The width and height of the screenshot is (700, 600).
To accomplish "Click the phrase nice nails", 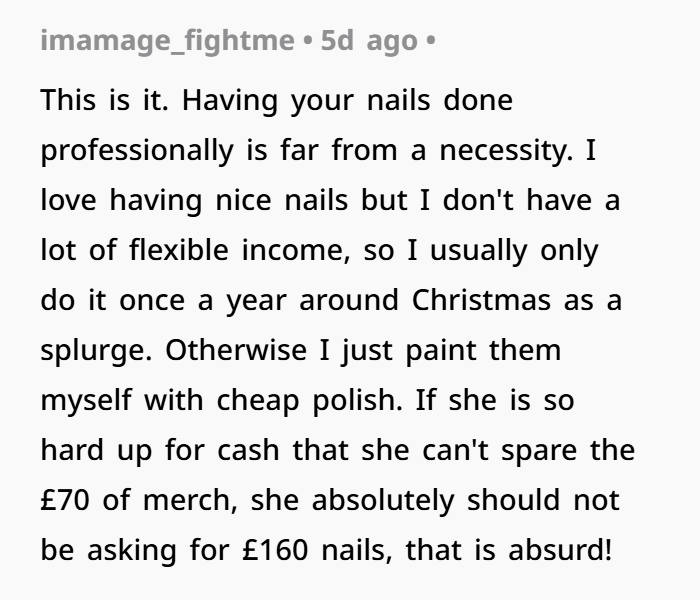I will (282, 200).
